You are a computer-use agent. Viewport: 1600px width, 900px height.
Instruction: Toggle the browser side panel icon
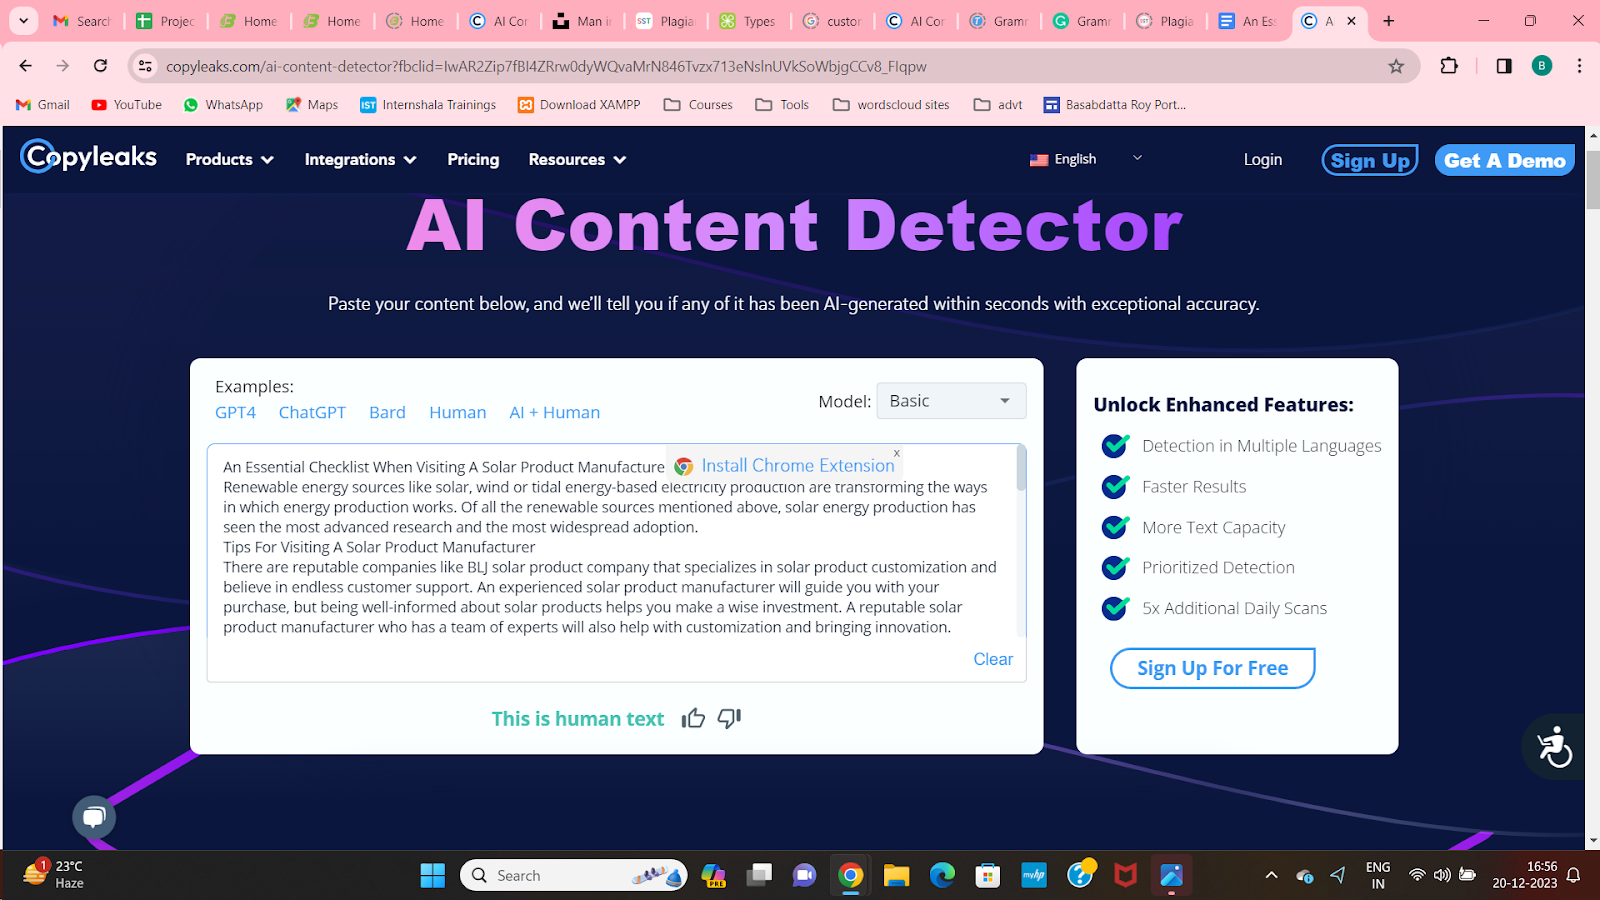[x=1503, y=66]
